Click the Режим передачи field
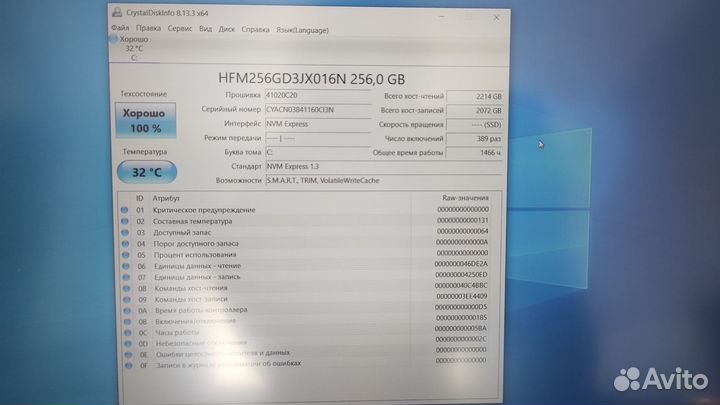 coord(318,138)
